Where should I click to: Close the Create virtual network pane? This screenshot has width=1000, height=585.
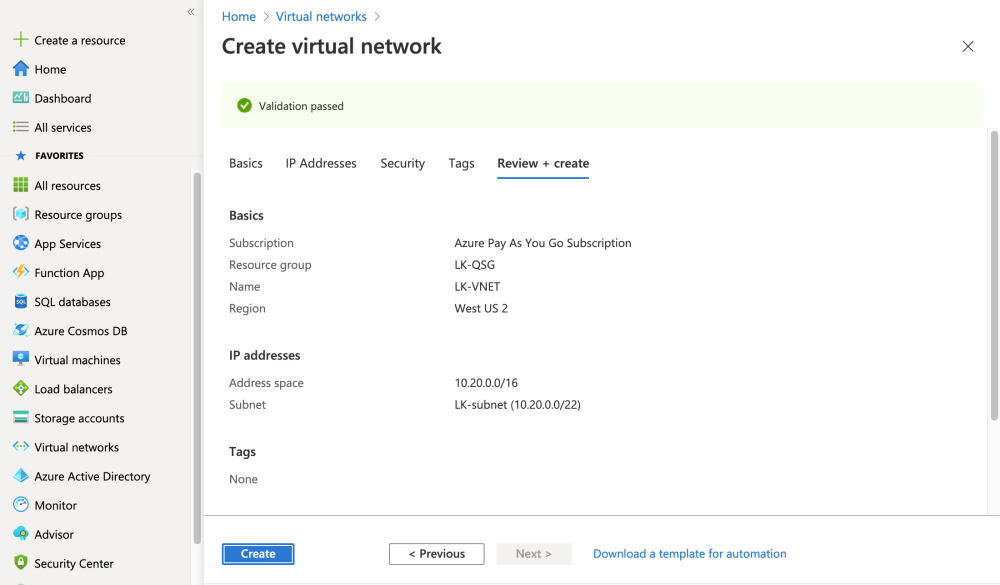967,46
